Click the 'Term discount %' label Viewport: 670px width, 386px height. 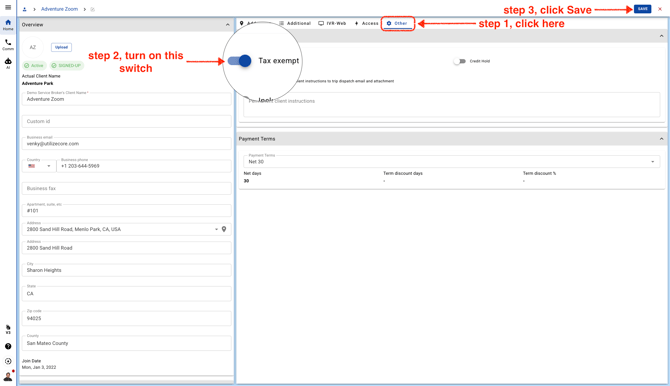(x=540, y=174)
